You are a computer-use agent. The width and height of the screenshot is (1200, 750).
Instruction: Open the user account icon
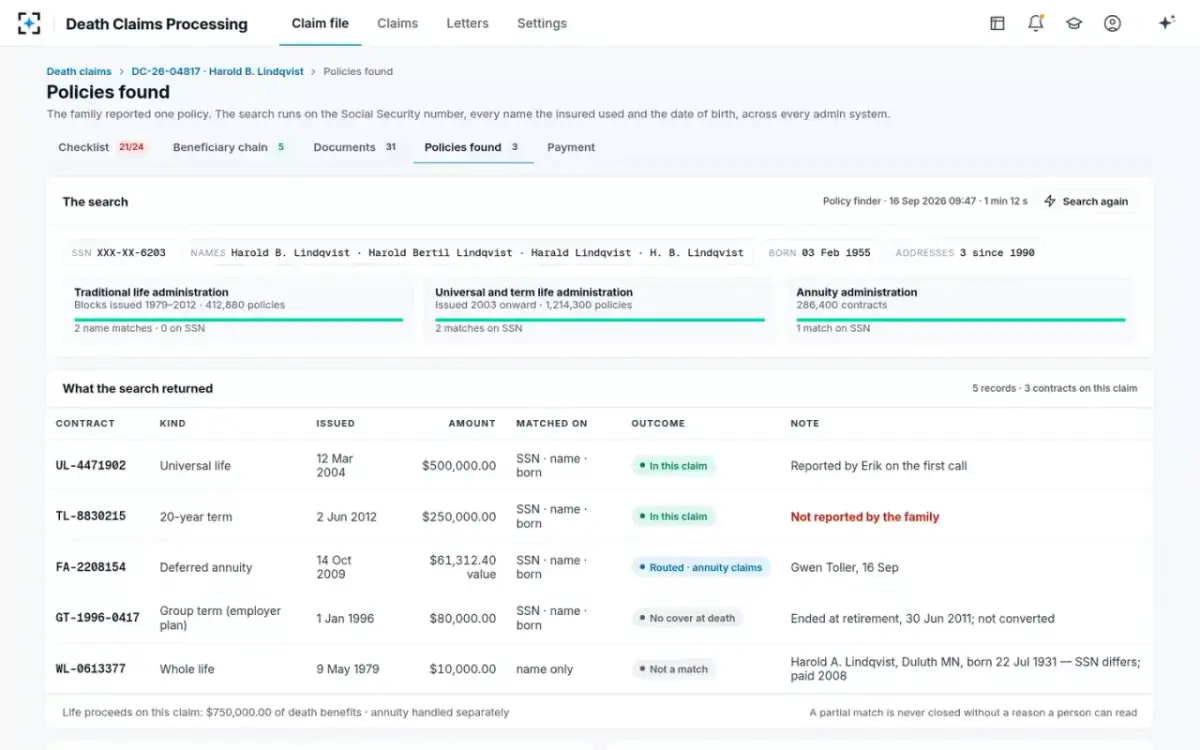click(1112, 23)
